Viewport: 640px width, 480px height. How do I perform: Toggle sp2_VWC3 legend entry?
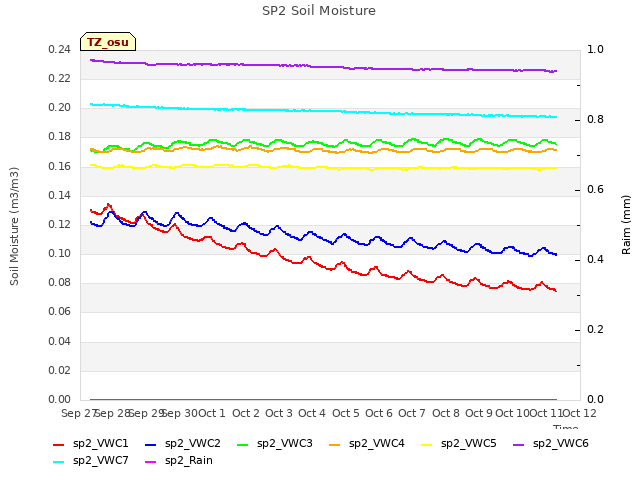275,444
